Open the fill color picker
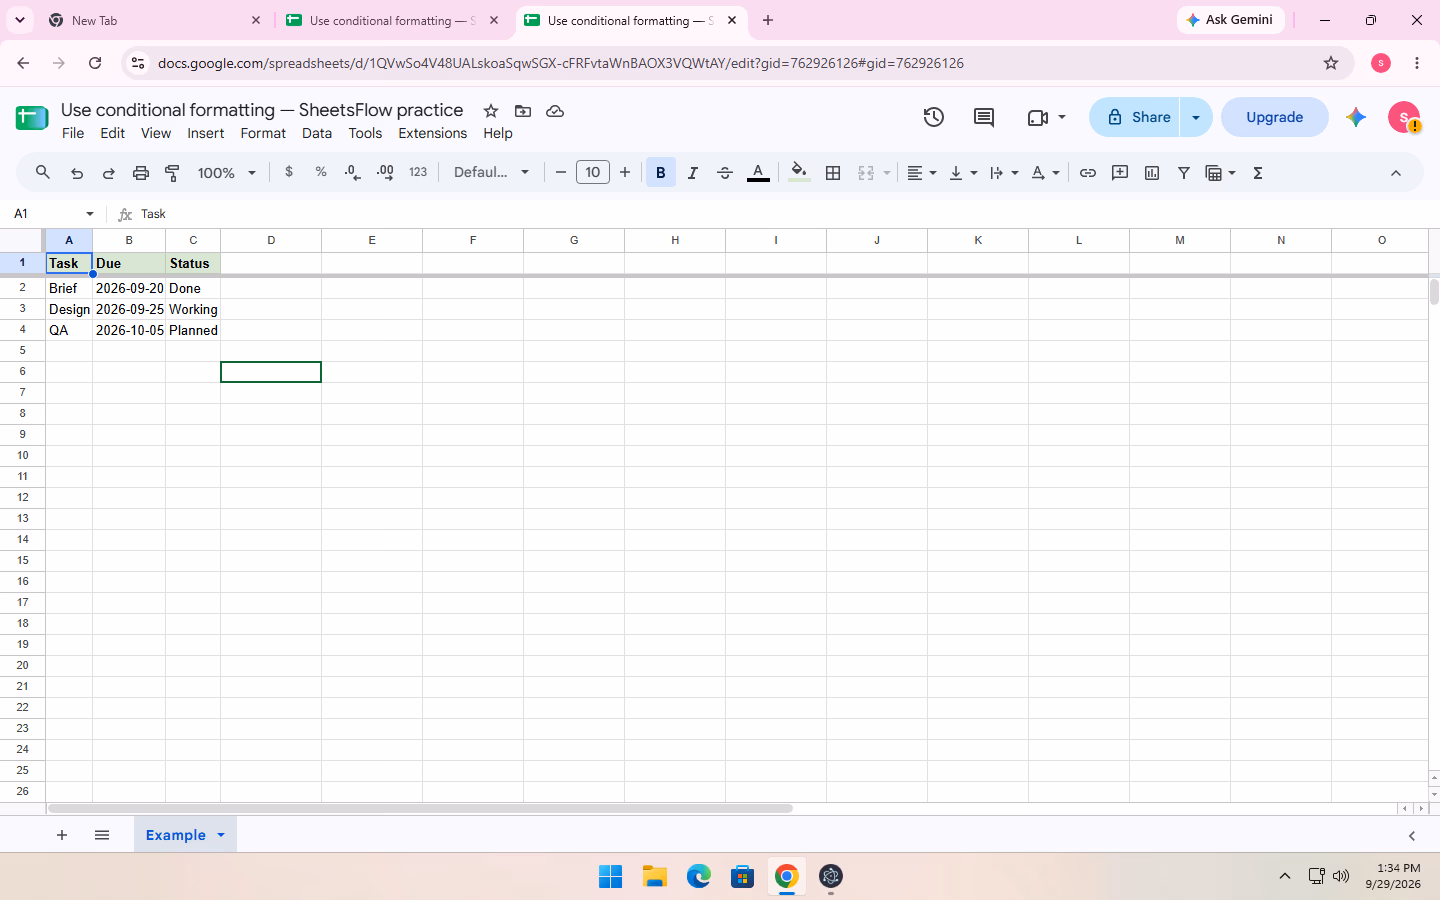 tap(798, 173)
